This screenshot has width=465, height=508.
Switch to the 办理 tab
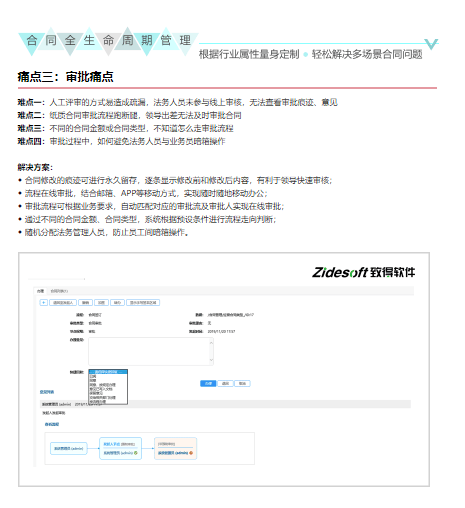pyautogui.click(x=40, y=291)
